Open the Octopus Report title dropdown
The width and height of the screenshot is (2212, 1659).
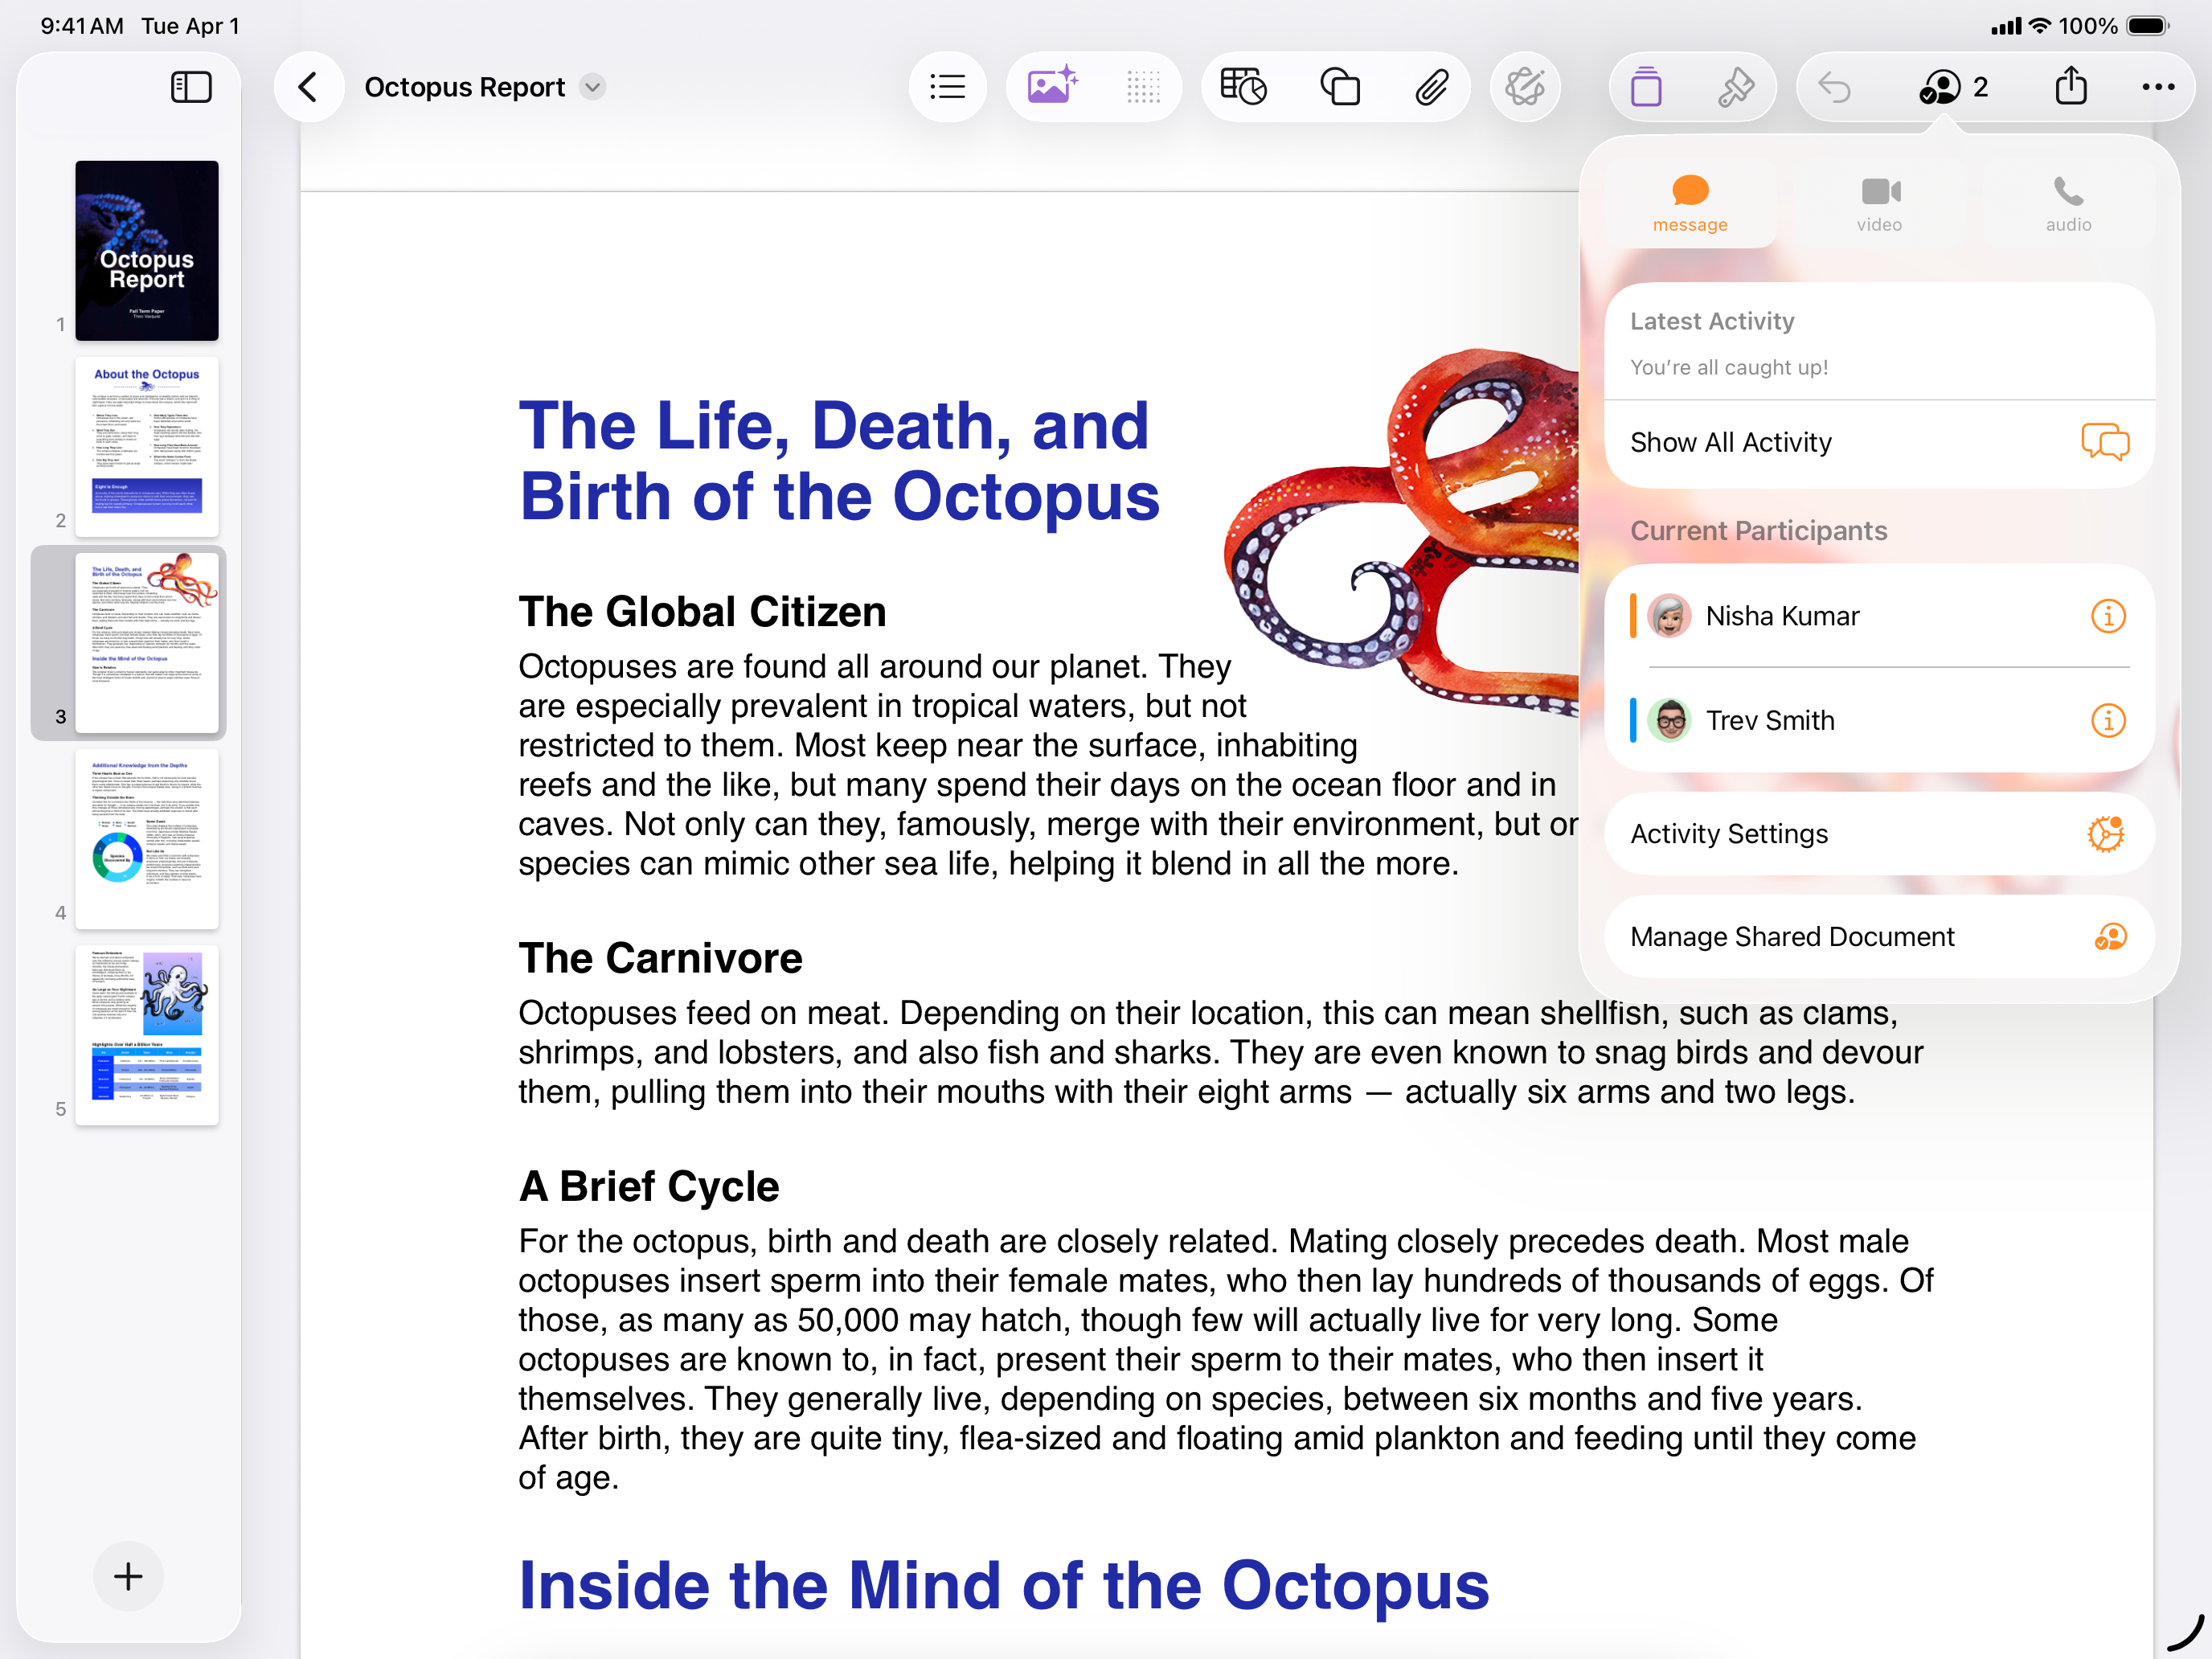(592, 87)
